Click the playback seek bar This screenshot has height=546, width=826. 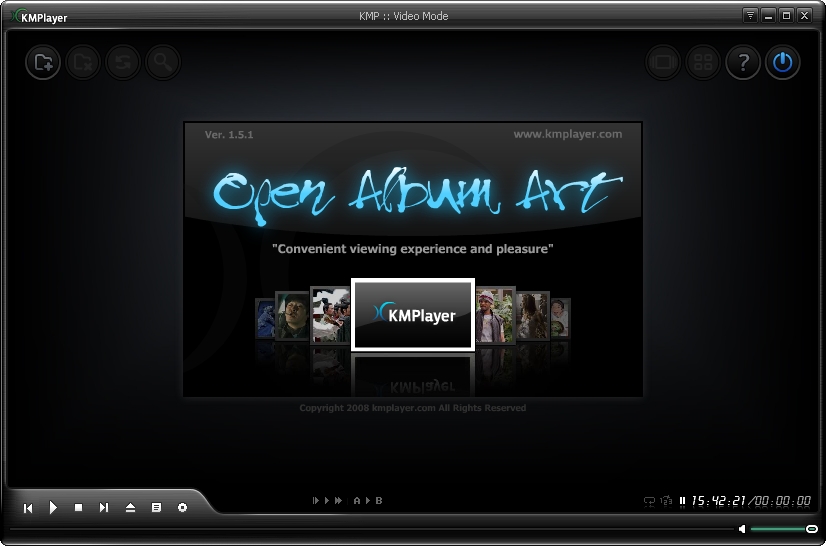click(371, 529)
